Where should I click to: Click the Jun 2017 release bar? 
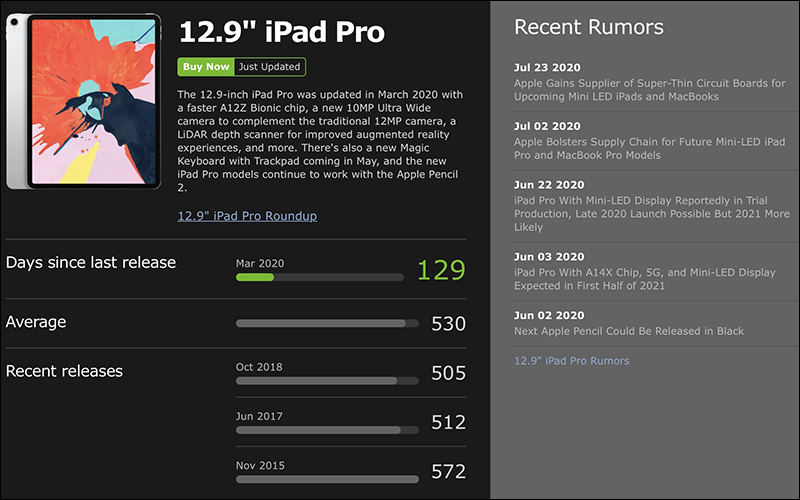click(327, 430)
